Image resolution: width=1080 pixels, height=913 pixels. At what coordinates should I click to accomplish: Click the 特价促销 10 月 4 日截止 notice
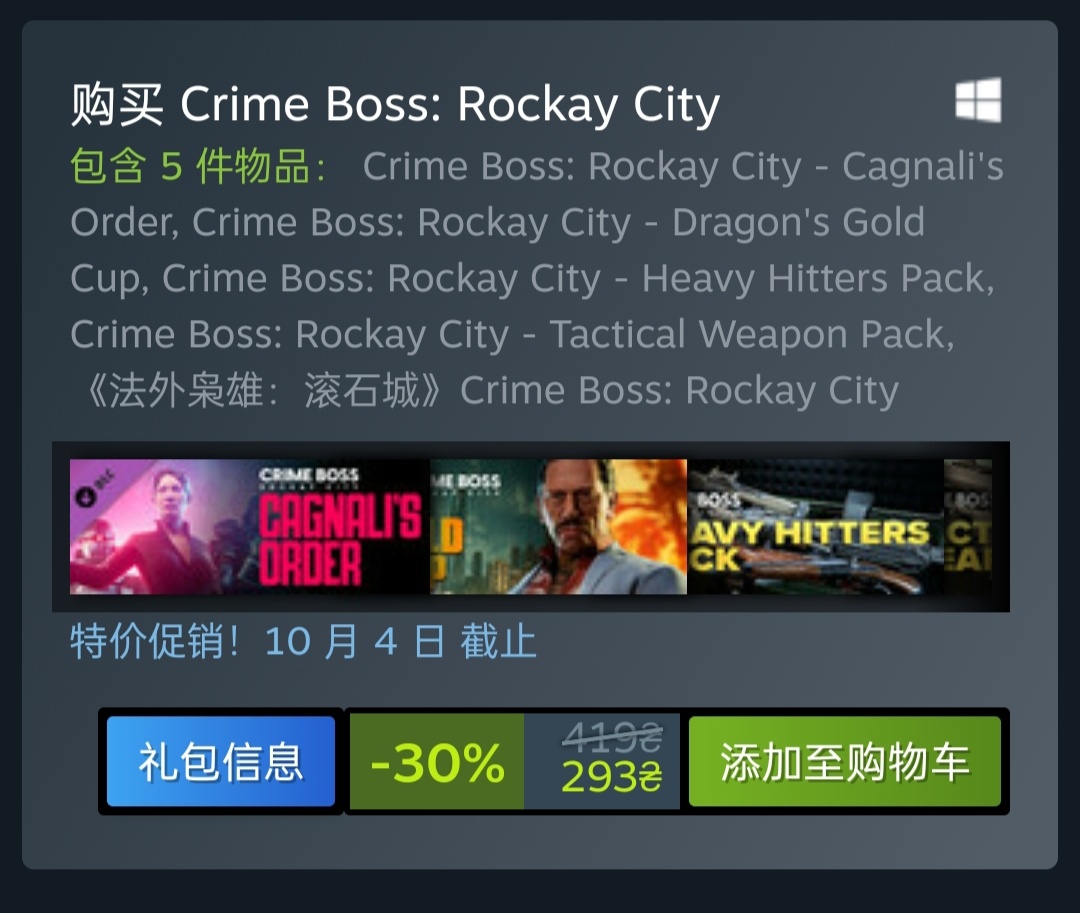click(303, 641)
